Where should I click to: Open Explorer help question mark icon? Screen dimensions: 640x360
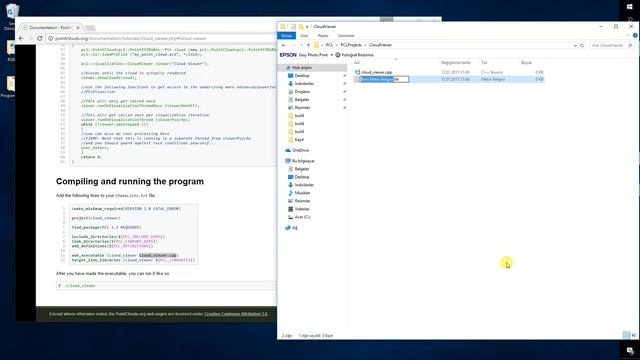point(635,36)
